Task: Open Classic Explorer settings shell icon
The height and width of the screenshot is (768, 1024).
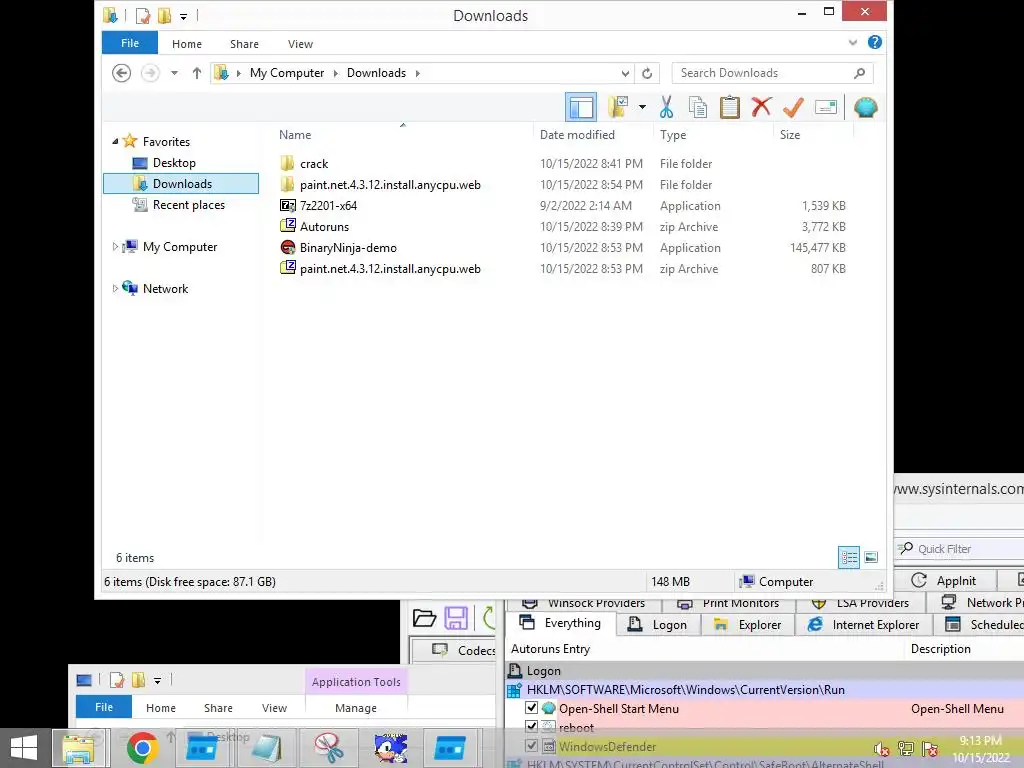Action: (x=865, y=107)
